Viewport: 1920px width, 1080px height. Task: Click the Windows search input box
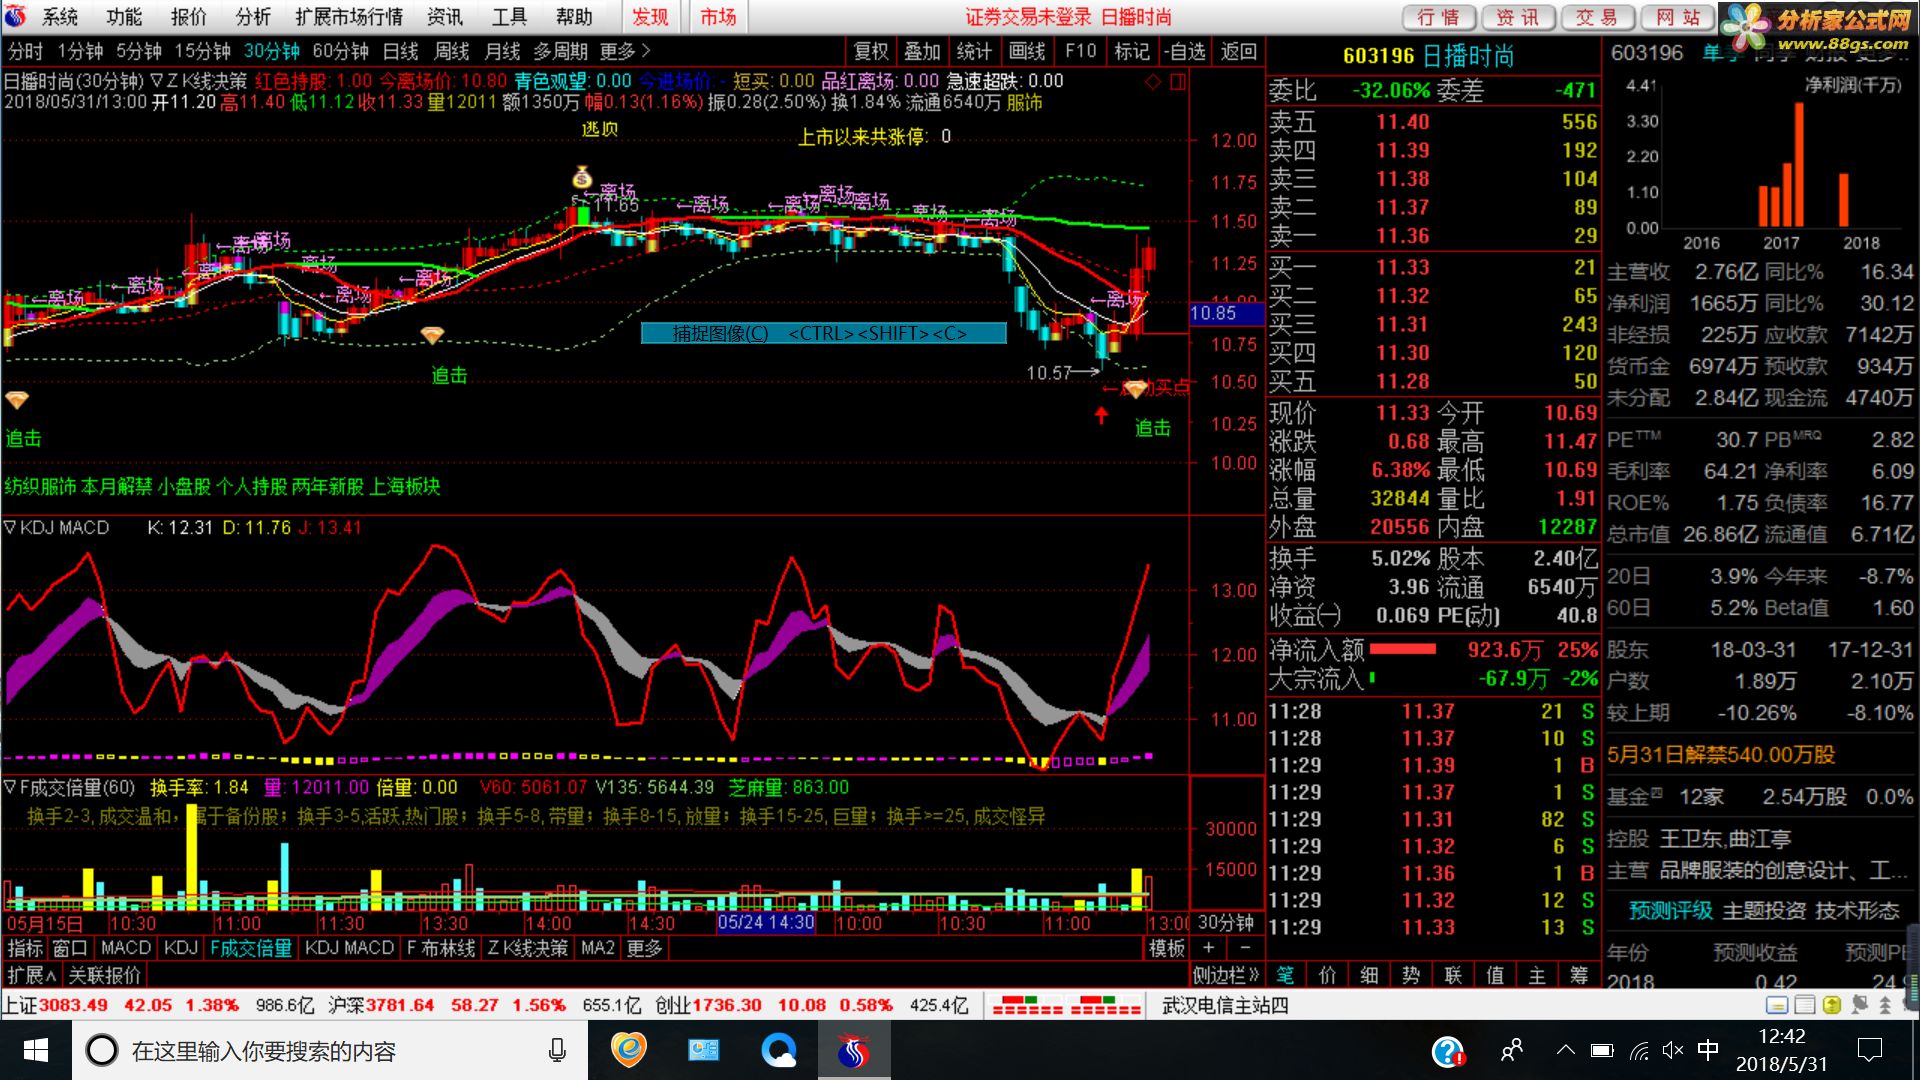pyautogui.click(x=330, y=1050)
